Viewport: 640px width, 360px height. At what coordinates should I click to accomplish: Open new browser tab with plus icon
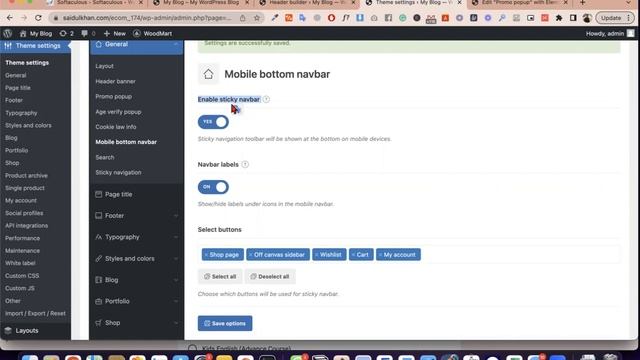582,3
